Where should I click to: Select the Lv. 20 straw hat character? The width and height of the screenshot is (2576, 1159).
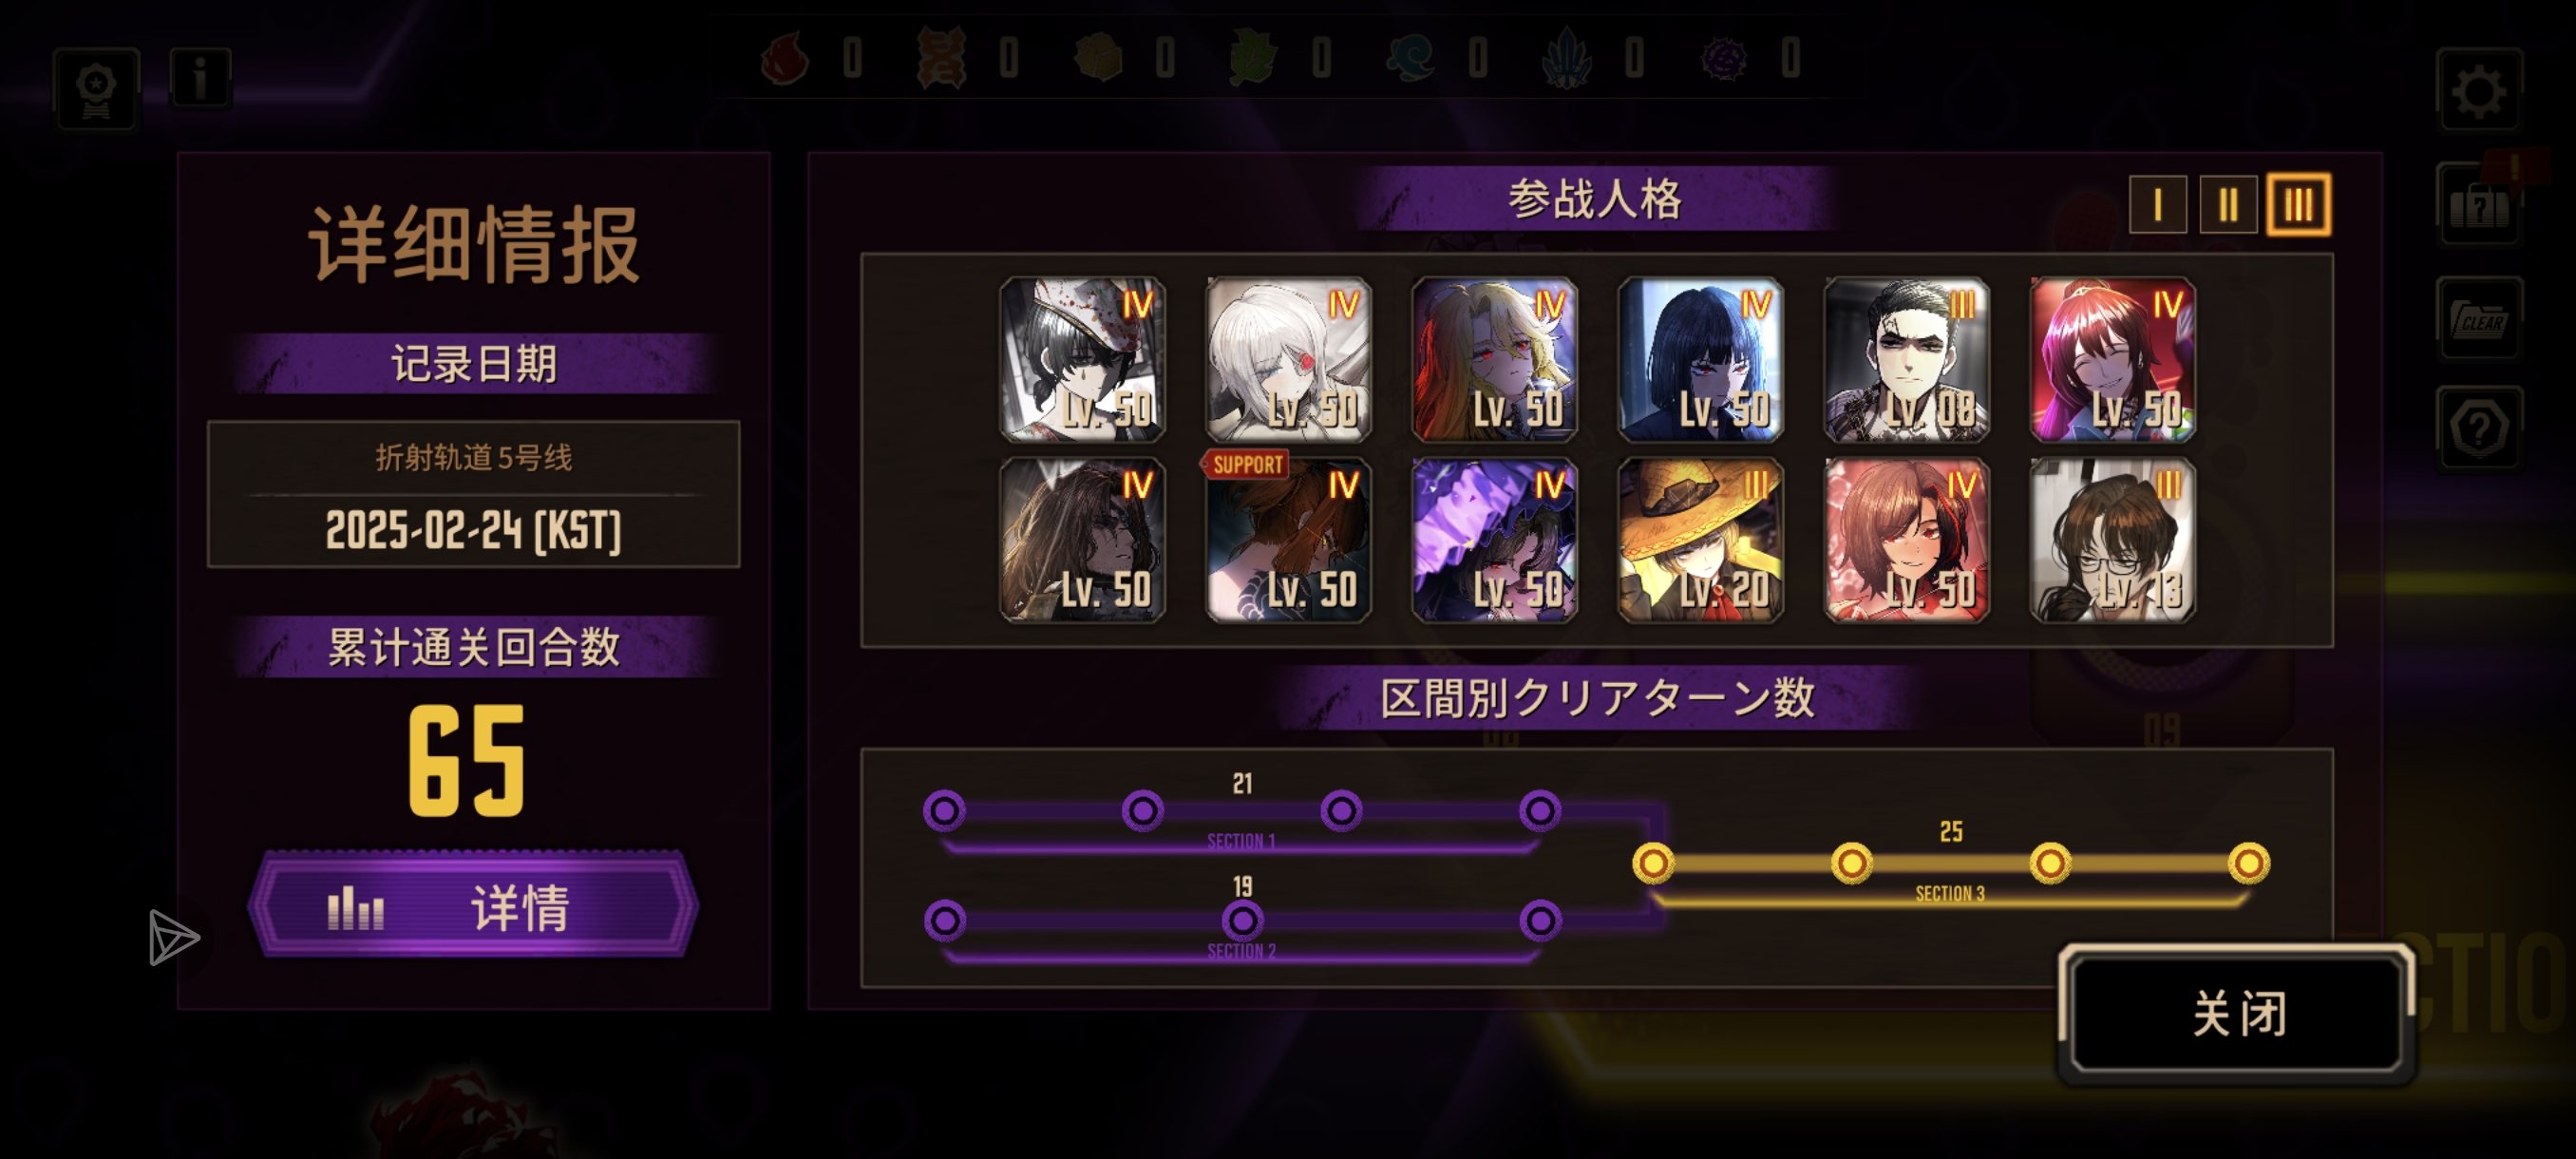[x=1700, y=540]
